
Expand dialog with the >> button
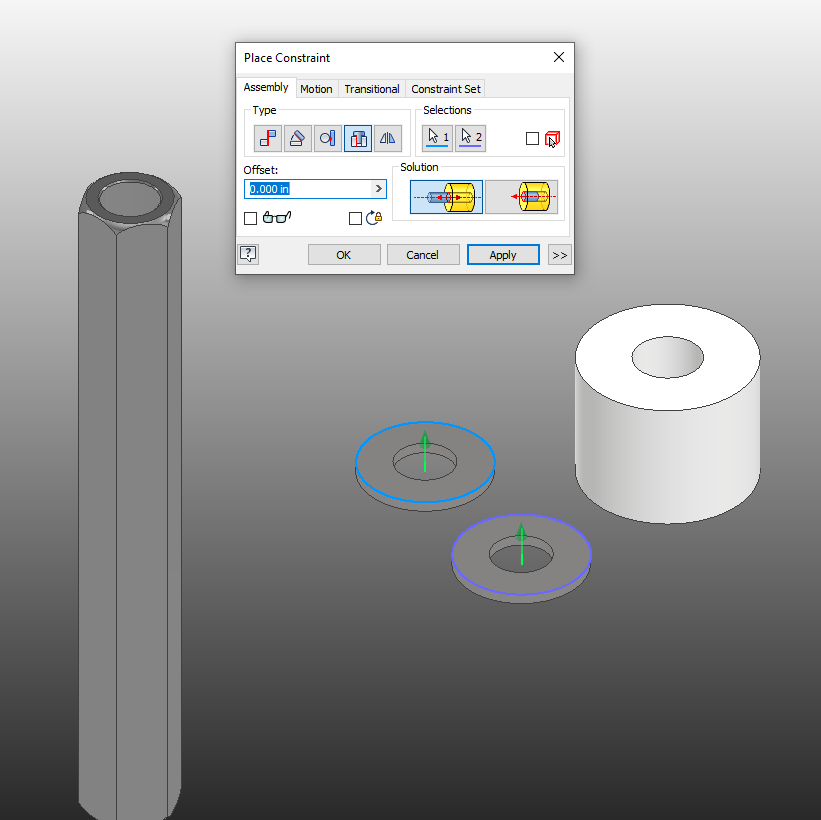pyautogui.click(x=560, y=255)
